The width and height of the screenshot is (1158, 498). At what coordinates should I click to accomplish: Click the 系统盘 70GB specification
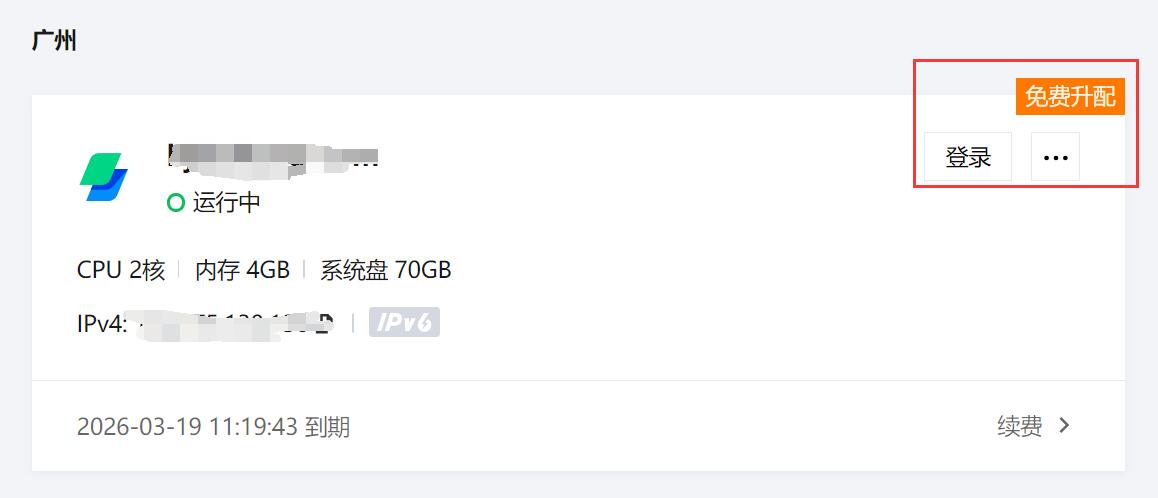(386, 270)
